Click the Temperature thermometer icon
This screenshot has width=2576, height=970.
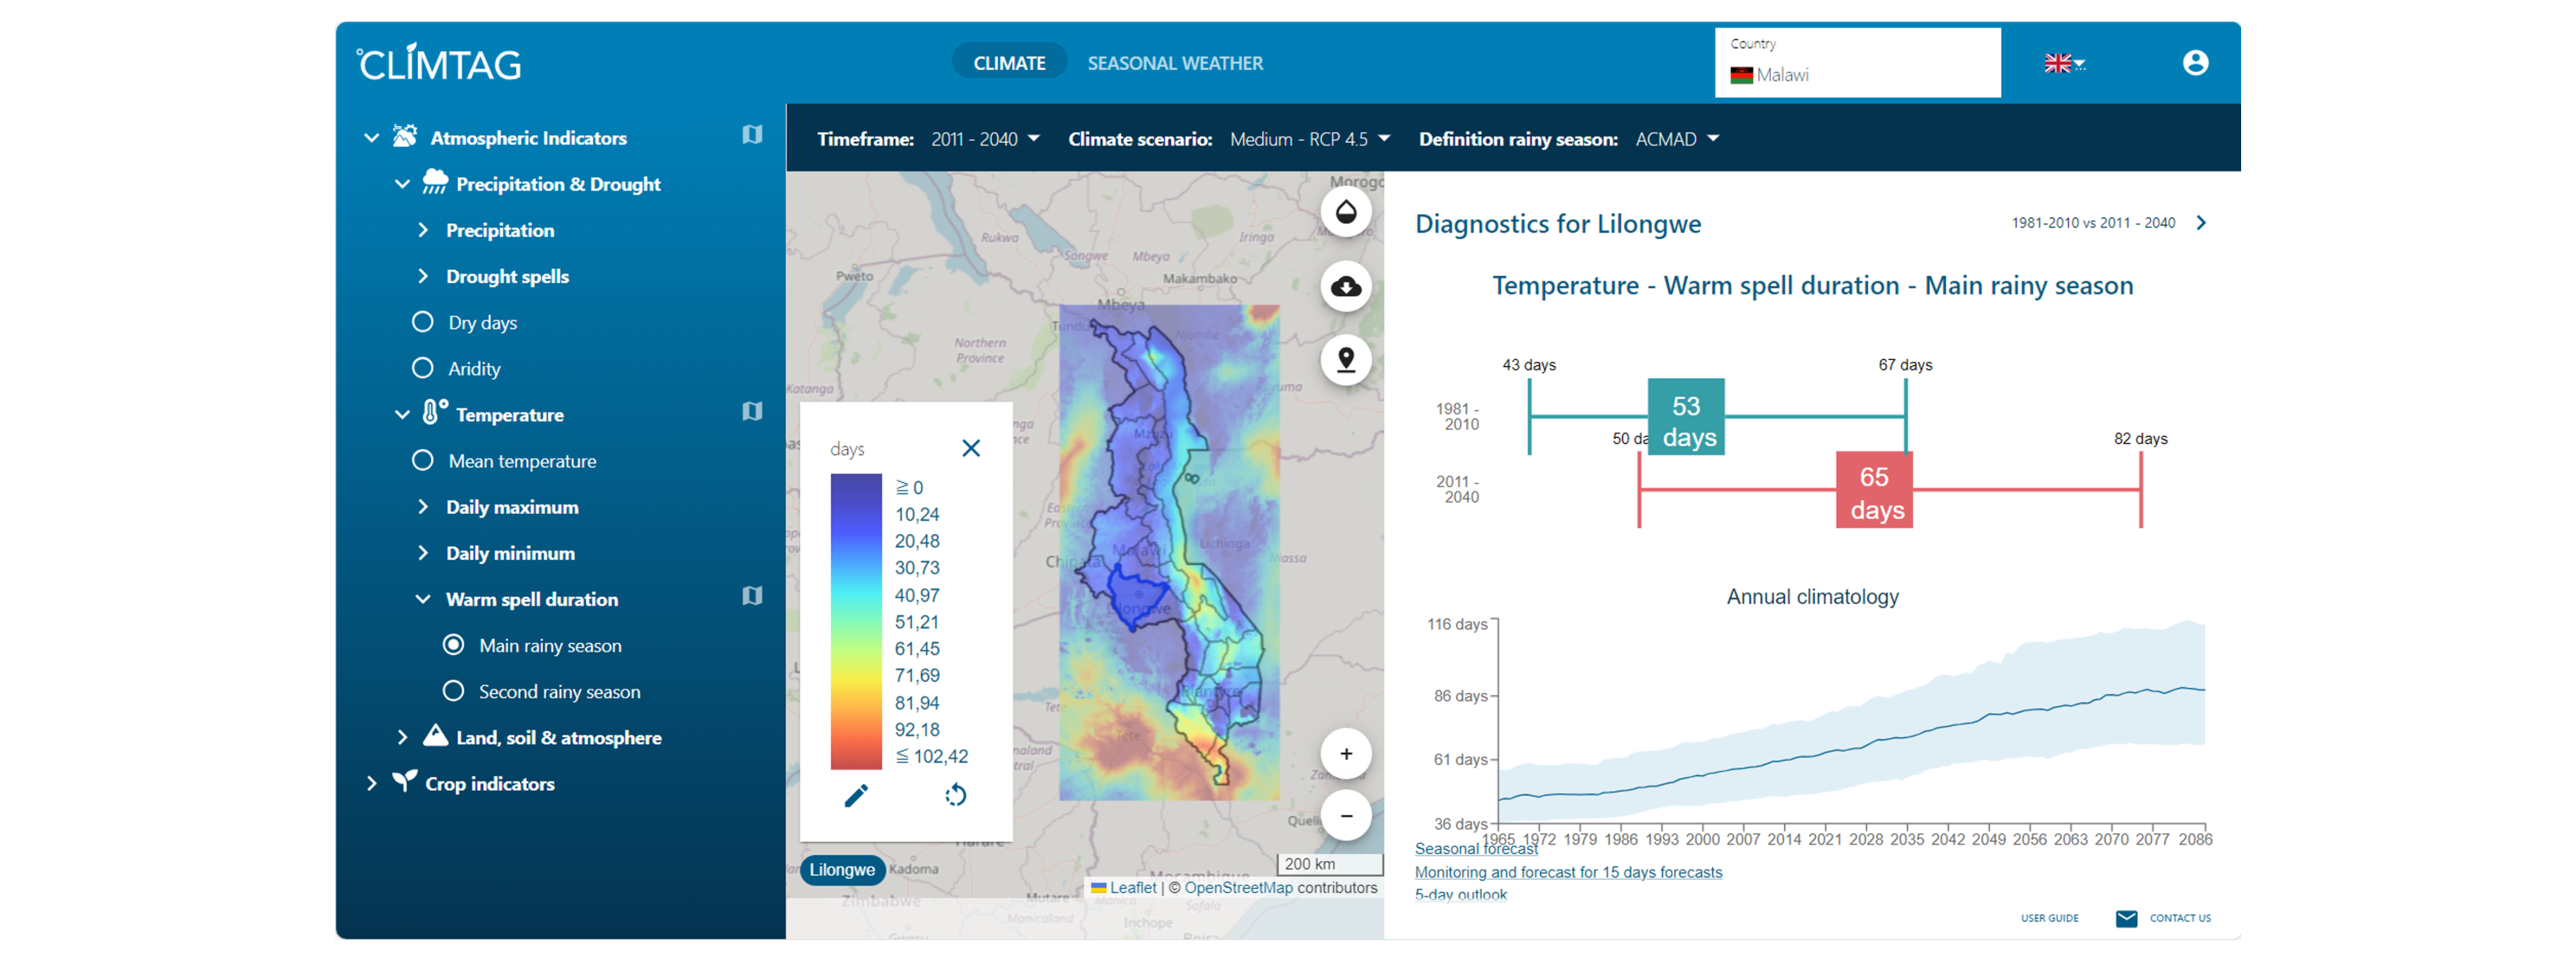tap(434, 412)
